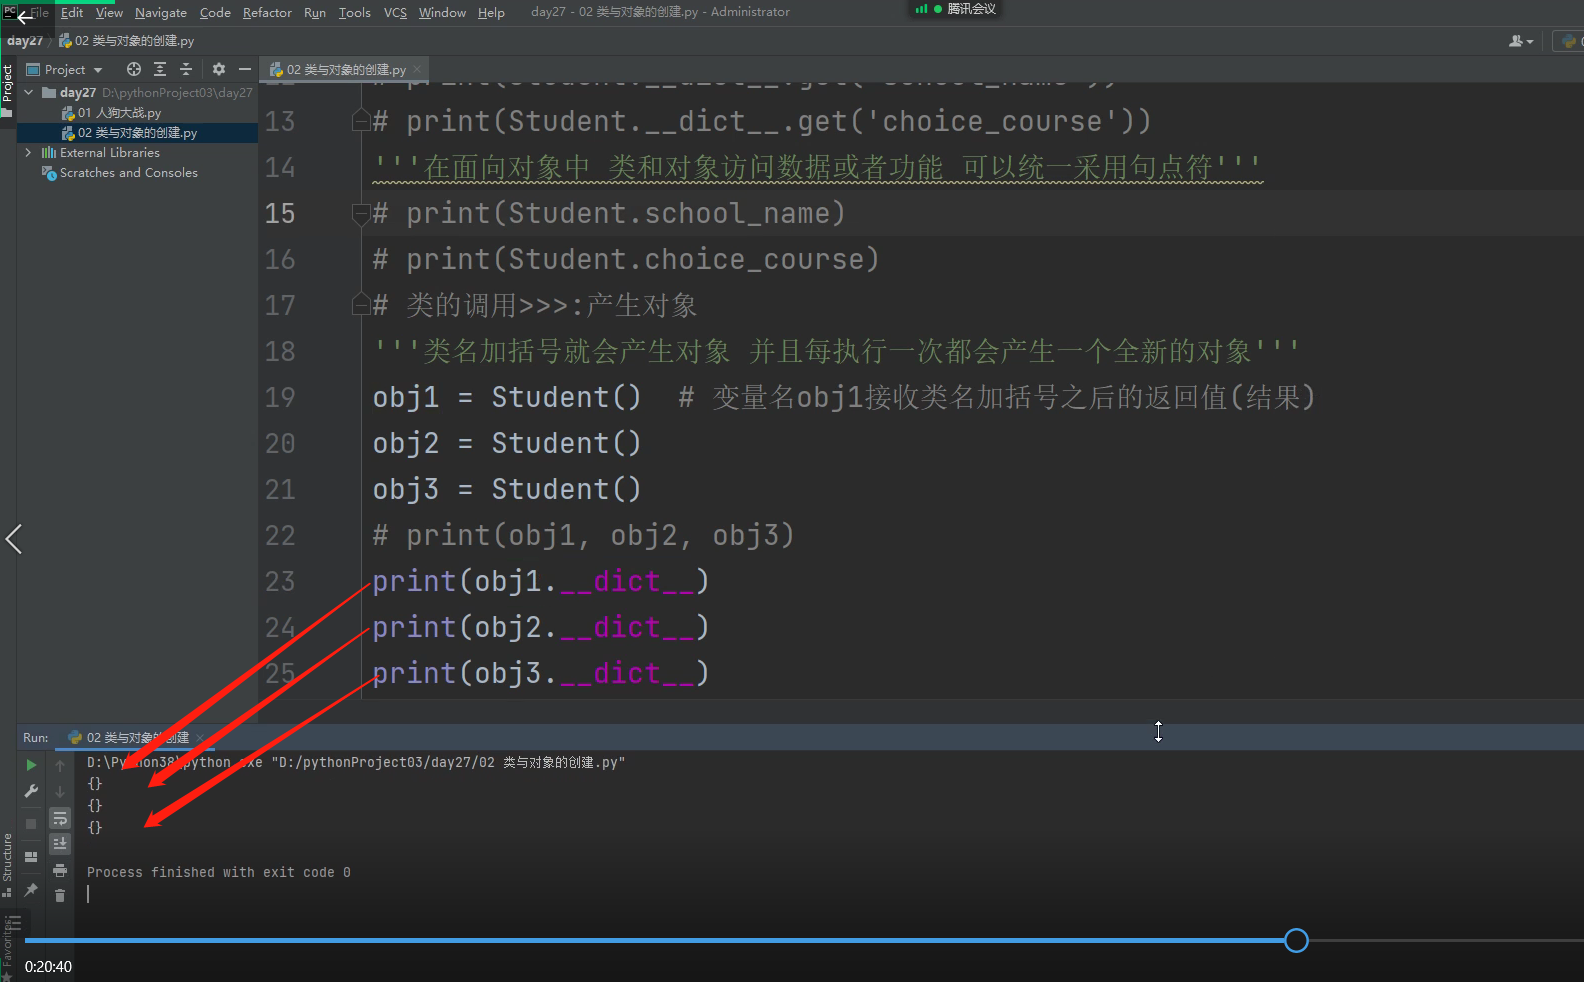Click the left chevron overlay on left edge
Viewport: 1584px width, 982px height.
(x=14, y=539)
